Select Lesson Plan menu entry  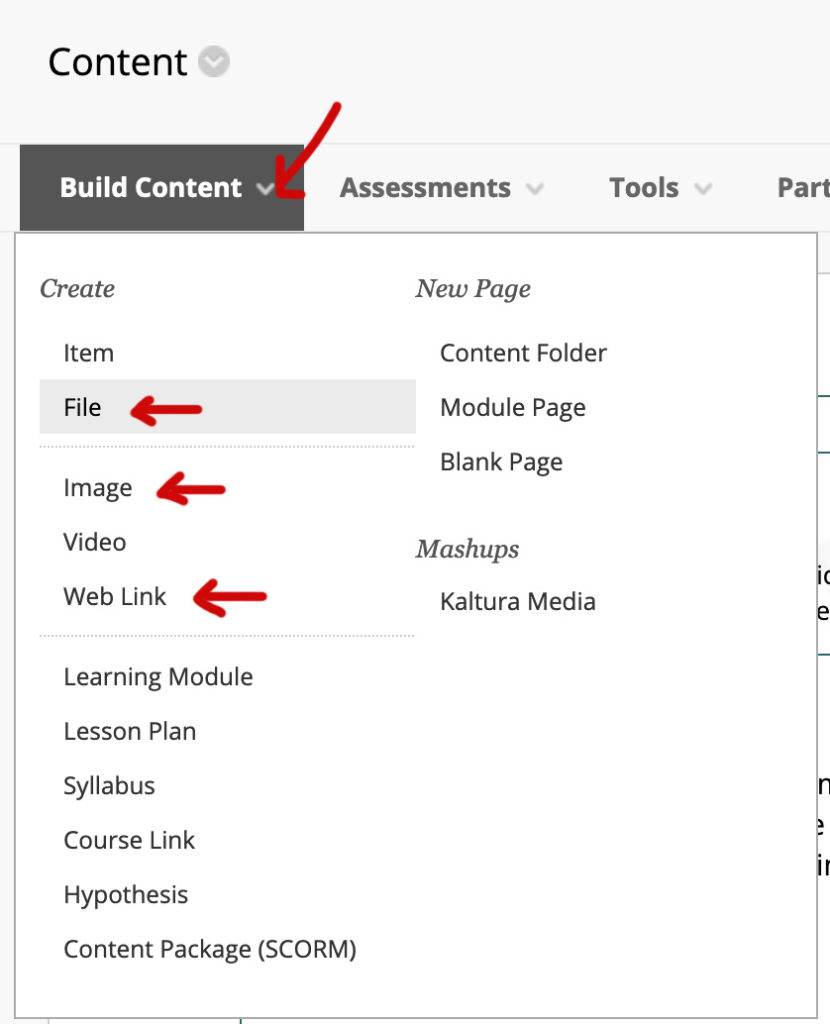click(130, 731)
